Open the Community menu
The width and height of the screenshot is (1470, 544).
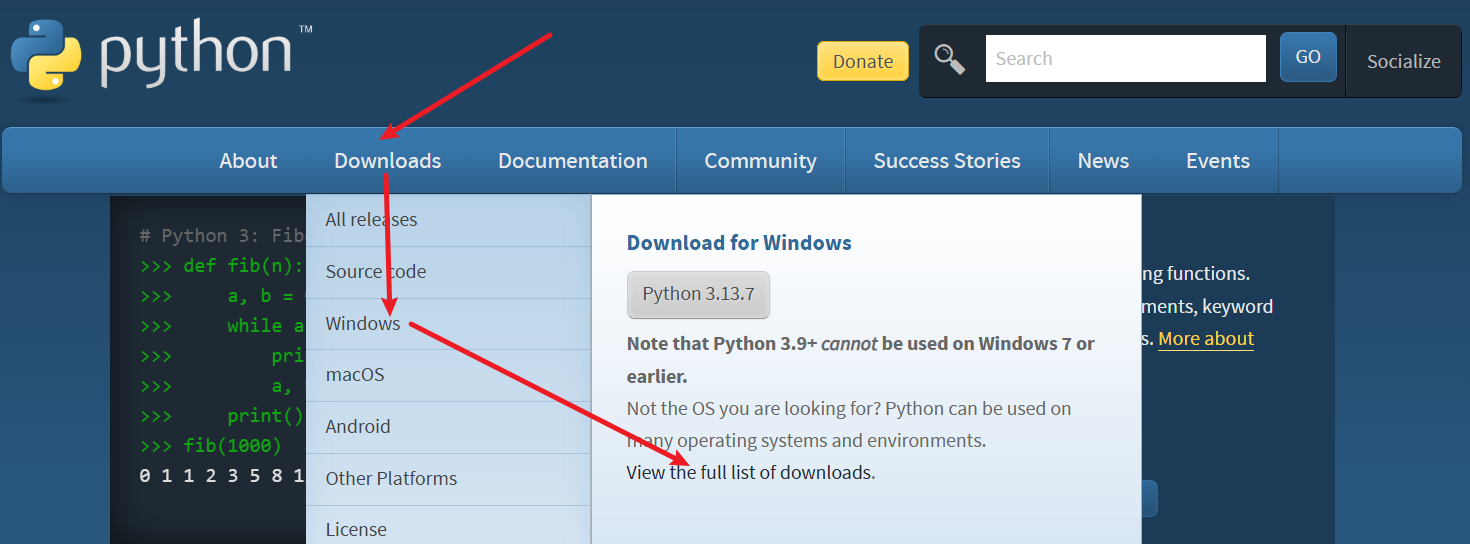tap(760, 161)
